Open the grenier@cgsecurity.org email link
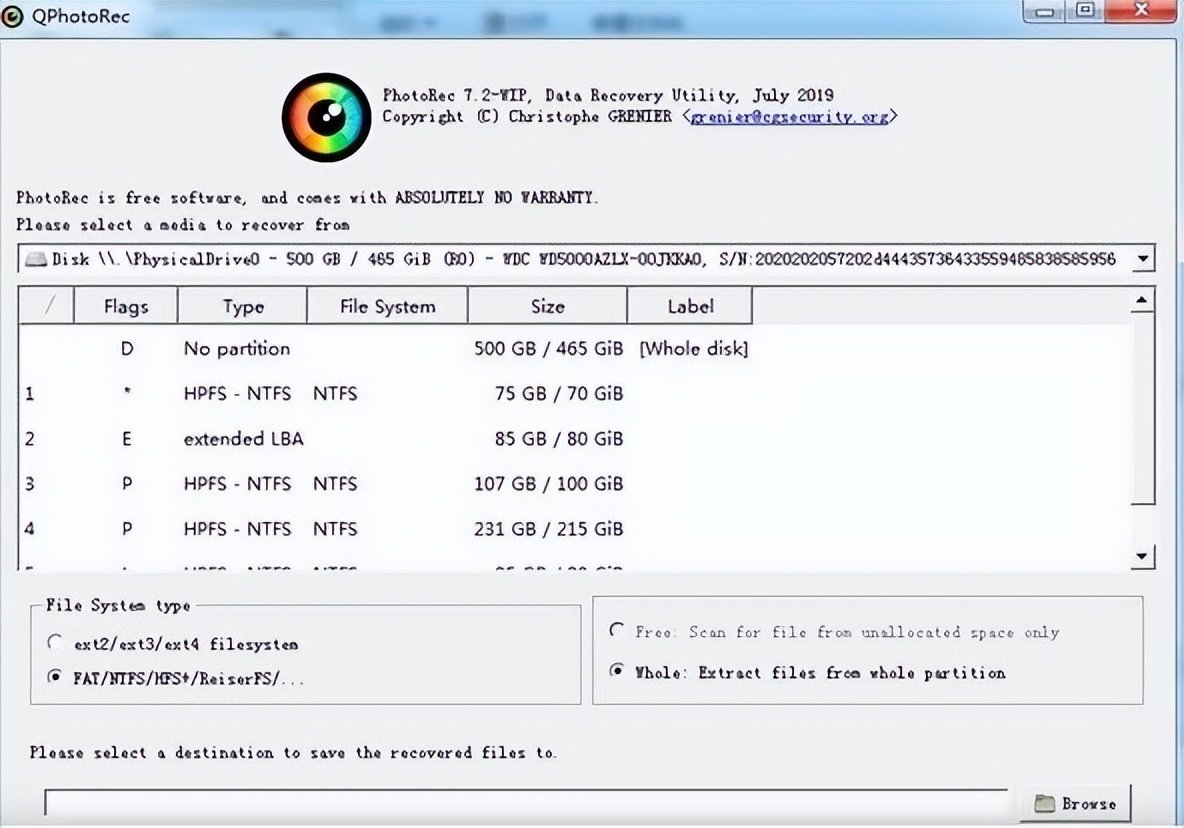The height and width of the screenshot is (828, 1184). pos(789,117)
